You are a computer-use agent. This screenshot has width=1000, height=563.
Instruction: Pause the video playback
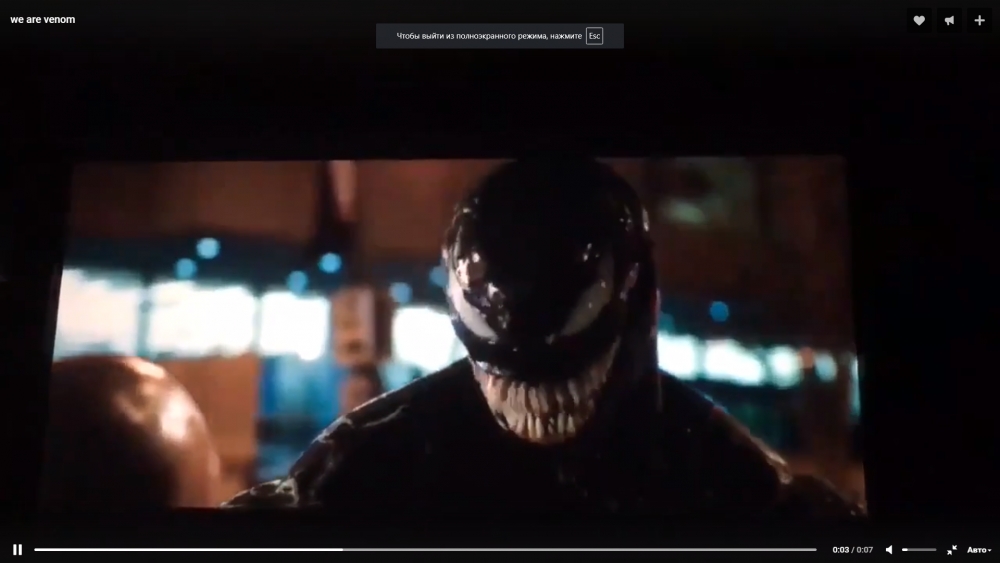pyautogui.click(x=17, y=550)
